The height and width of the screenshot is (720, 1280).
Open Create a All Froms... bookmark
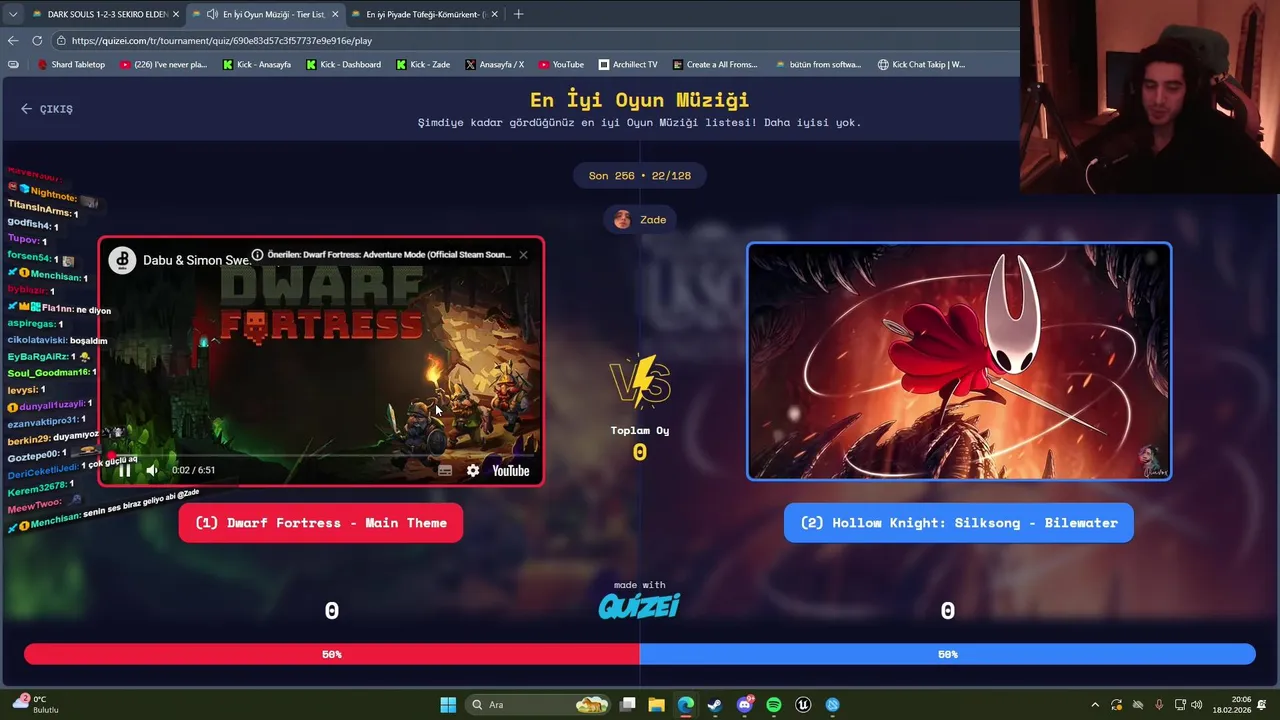click(x=715, y=65)
